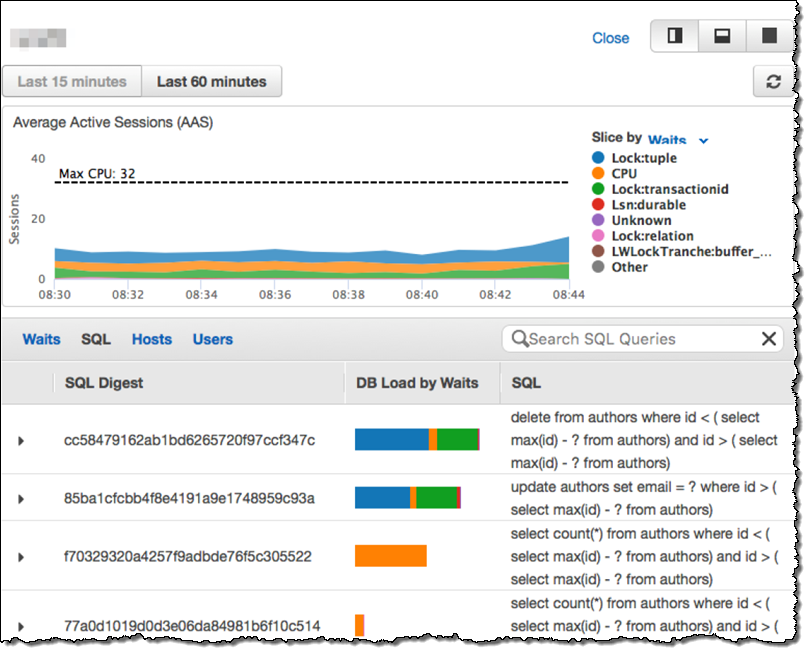
Task: Expand the cc58479162ab SQL digest row
Action: pos(21,441)
